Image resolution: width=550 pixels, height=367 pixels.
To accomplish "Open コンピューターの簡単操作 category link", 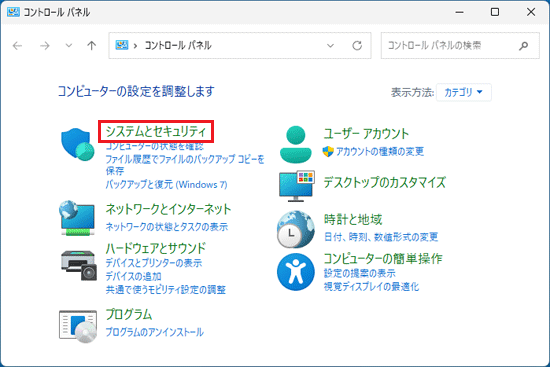I will pyautogui.click(x=383, y=259).
